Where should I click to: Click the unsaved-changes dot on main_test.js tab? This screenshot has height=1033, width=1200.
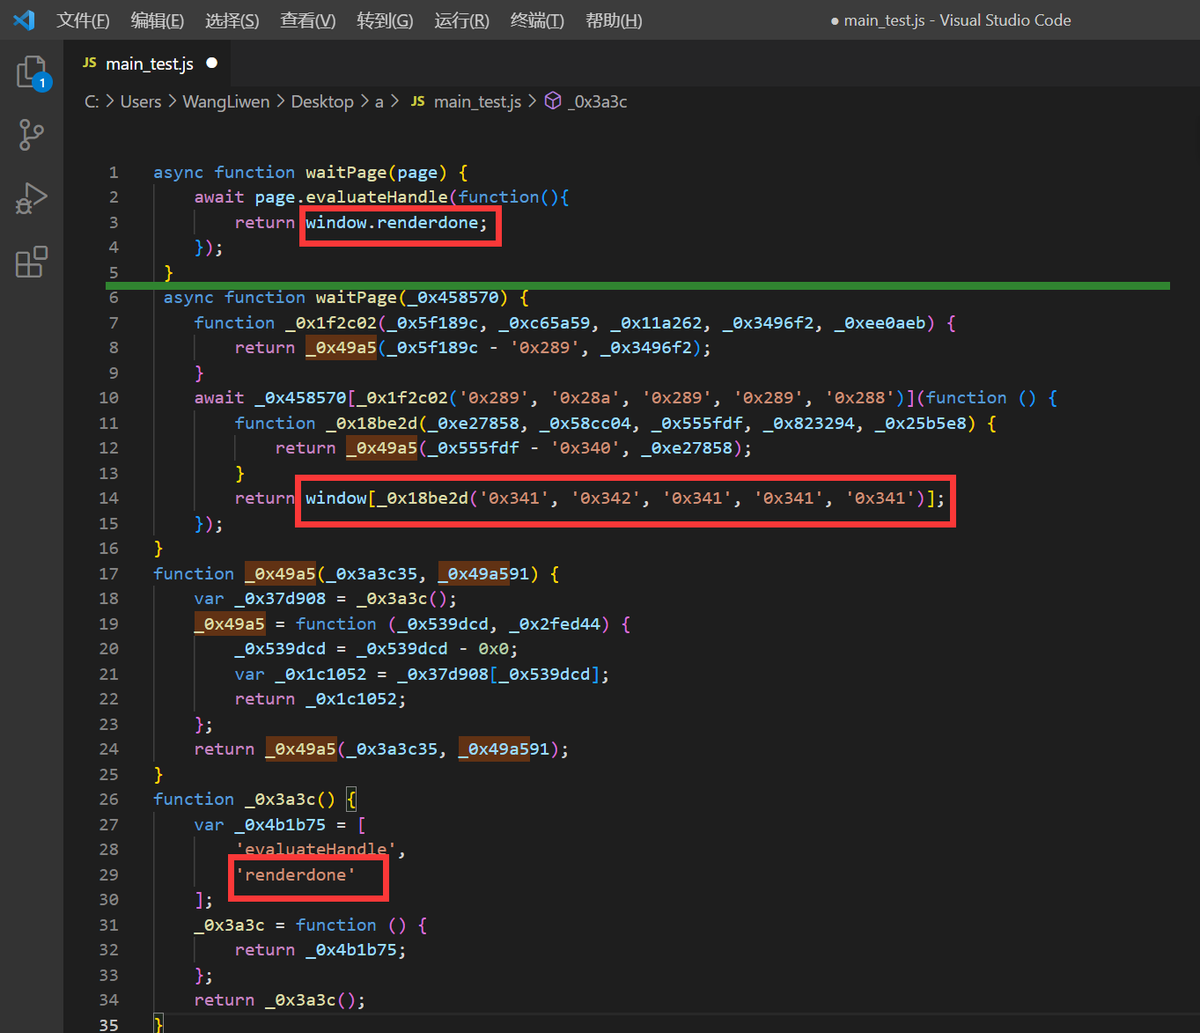point(210,62)
